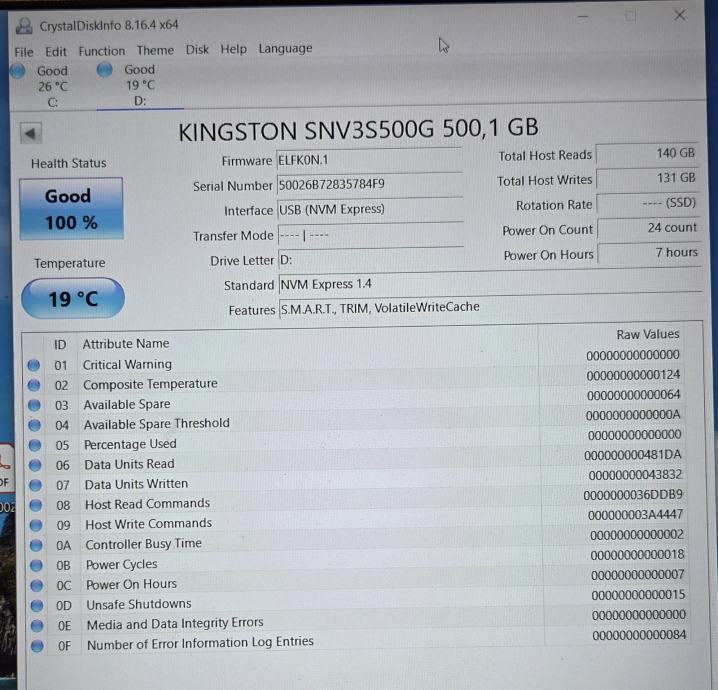This screenshot has width=718, height=690.
Task: Click the status dot for Composite Temperature
Action: 34,385
